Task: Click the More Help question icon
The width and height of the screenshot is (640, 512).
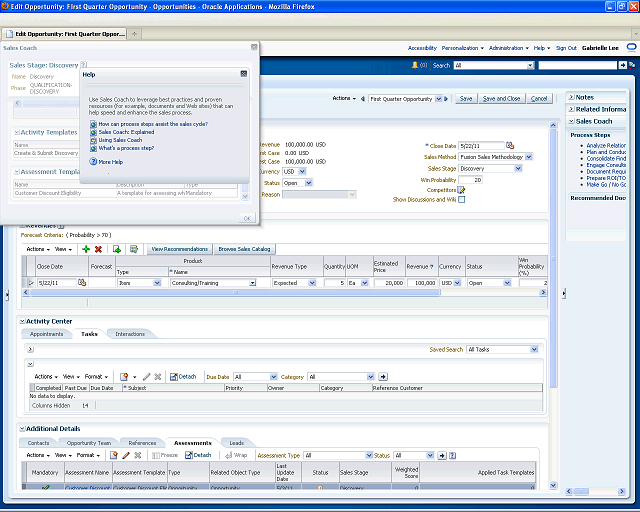Action: click(93, 162)
